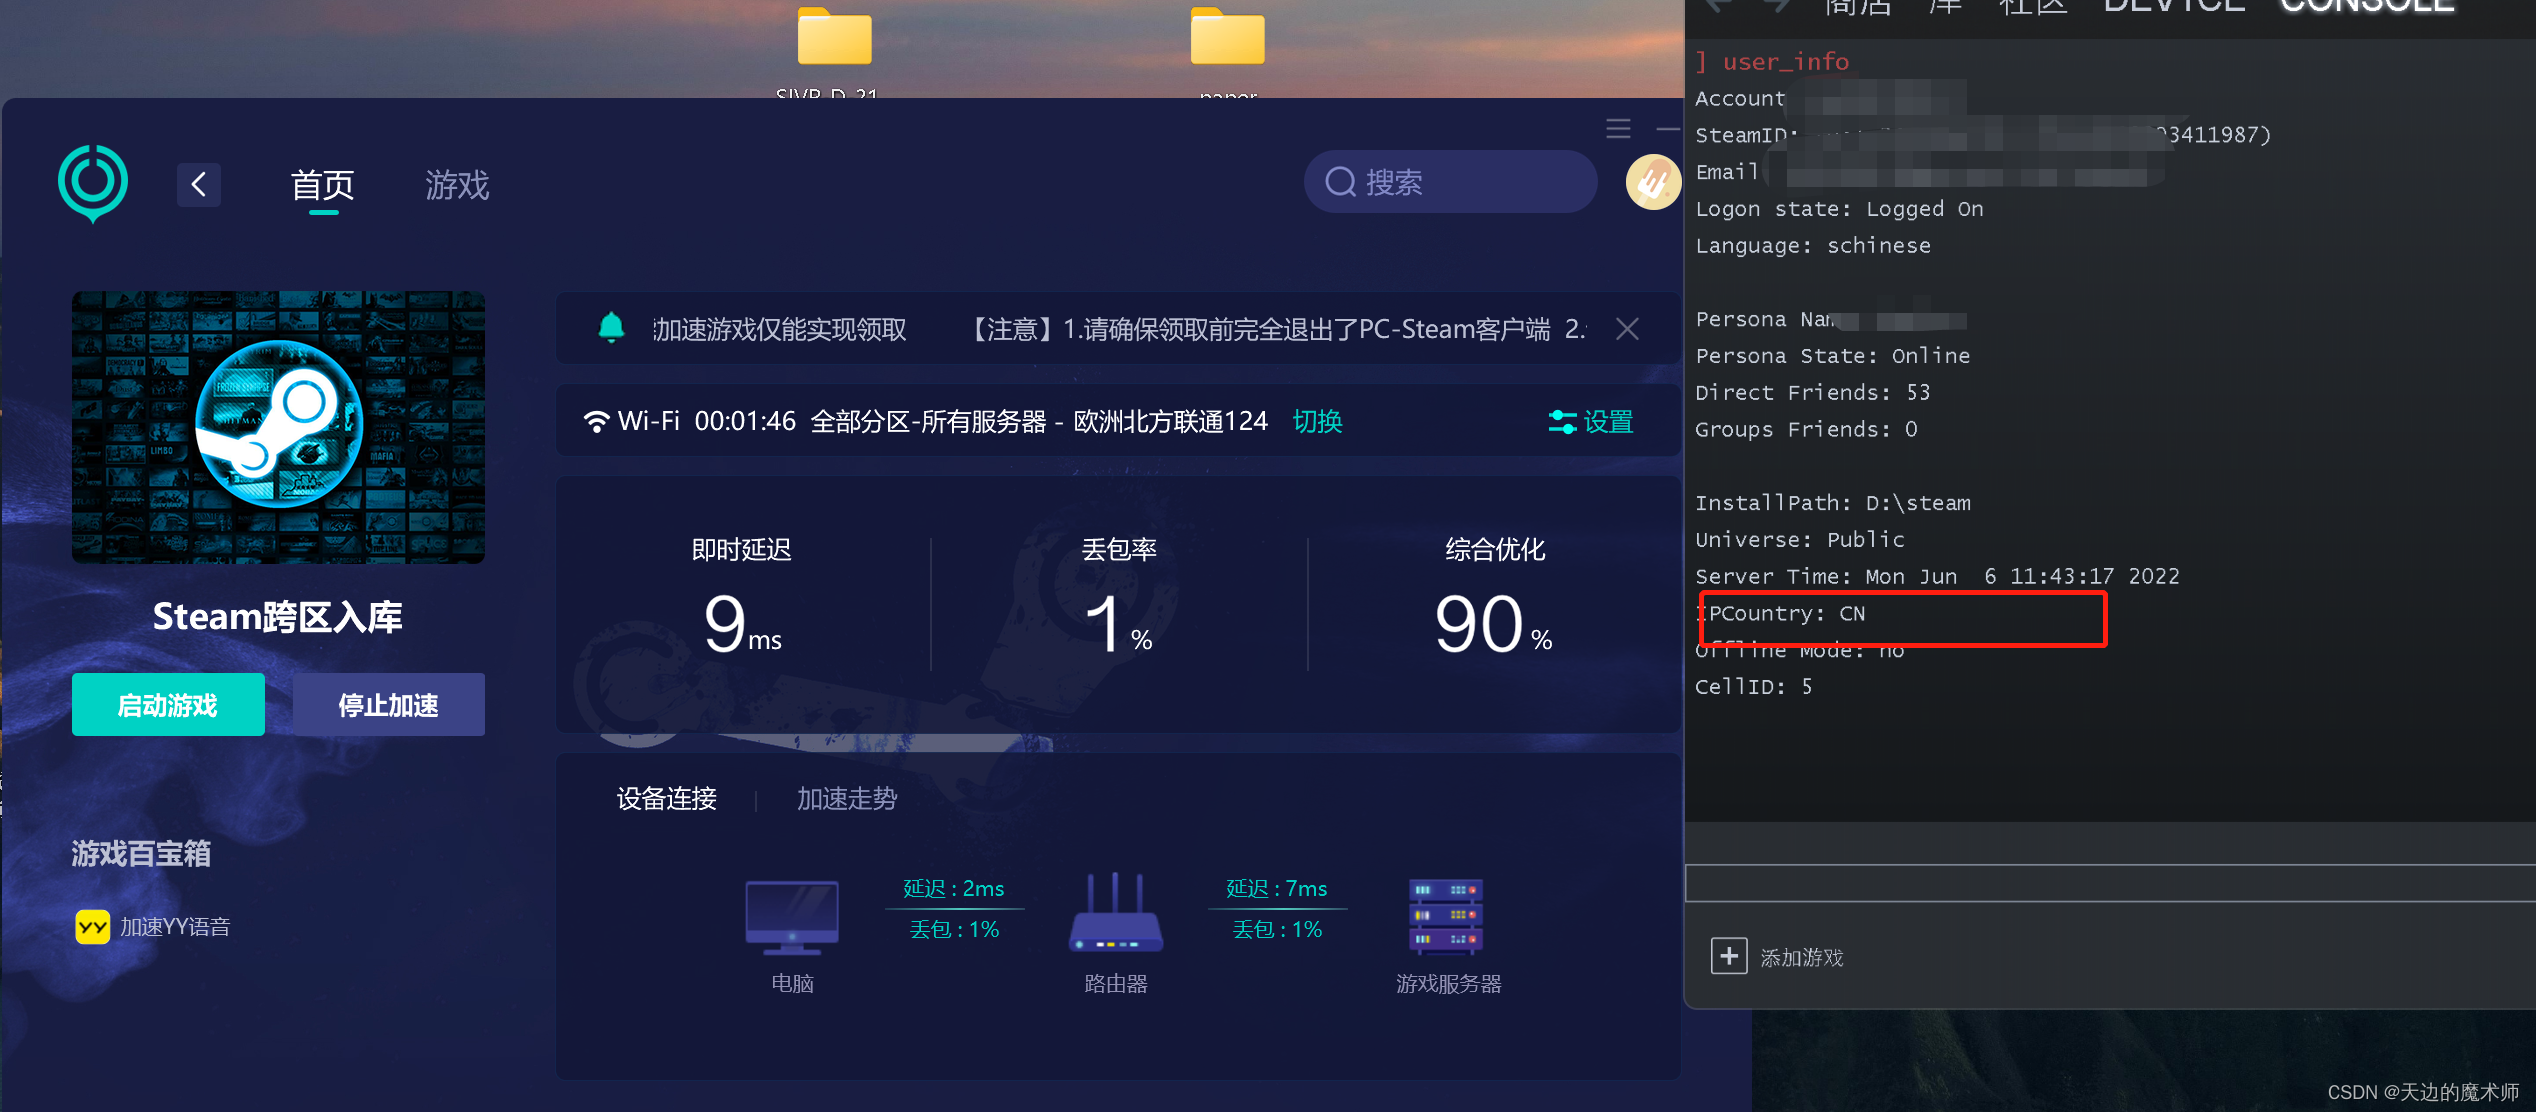Screen dimensions: 2536x1112
Task: Open the paper desktop folder icon
Action: click(x=1227, y=36)
